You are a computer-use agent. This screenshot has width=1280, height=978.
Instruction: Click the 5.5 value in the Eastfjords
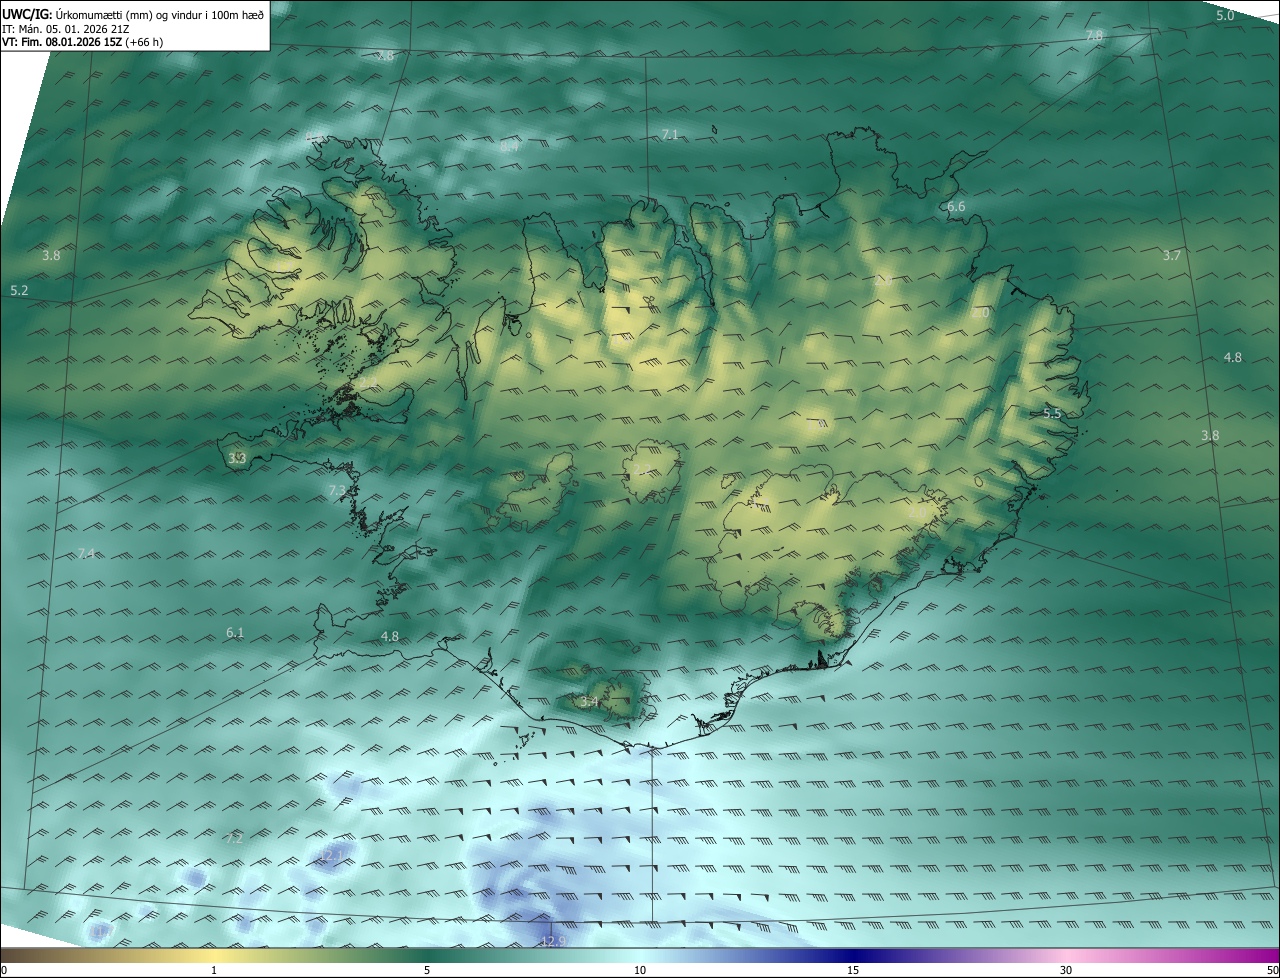tap(1052, 414)
